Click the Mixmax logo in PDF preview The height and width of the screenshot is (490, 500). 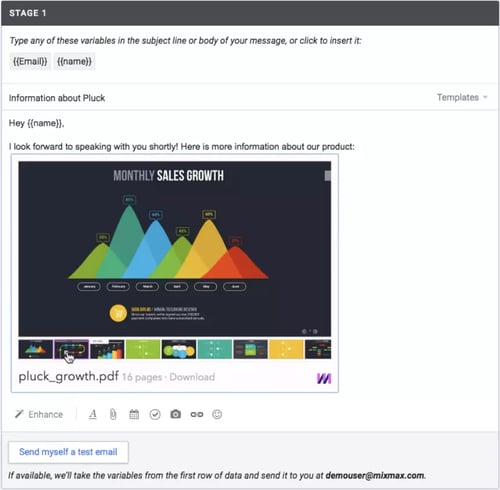click(324, 379)
